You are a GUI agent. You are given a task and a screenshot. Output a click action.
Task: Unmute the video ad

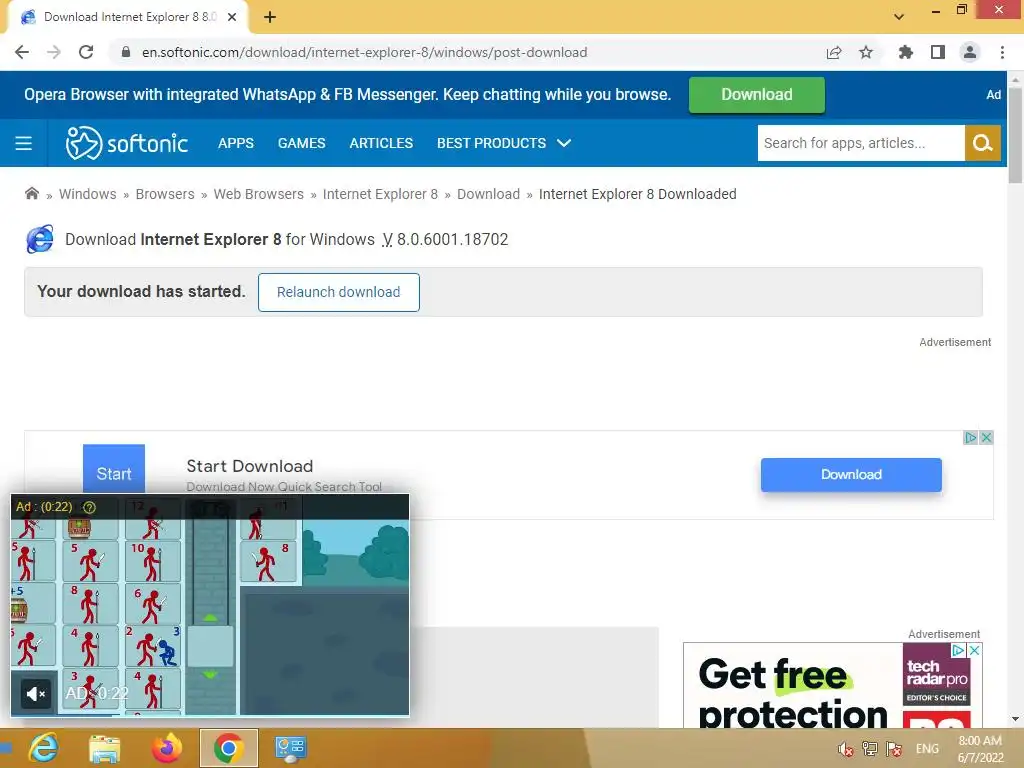point(35,694)
